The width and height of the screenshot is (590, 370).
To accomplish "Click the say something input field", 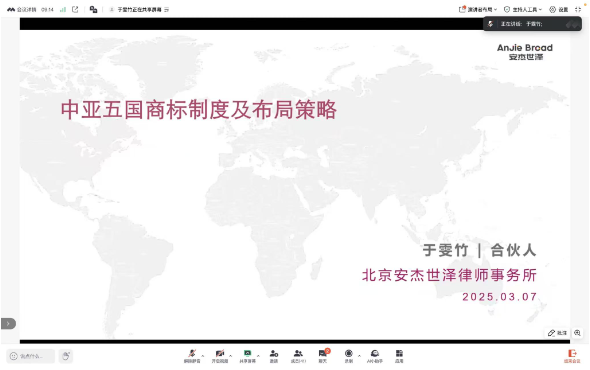I will (31, 356).
